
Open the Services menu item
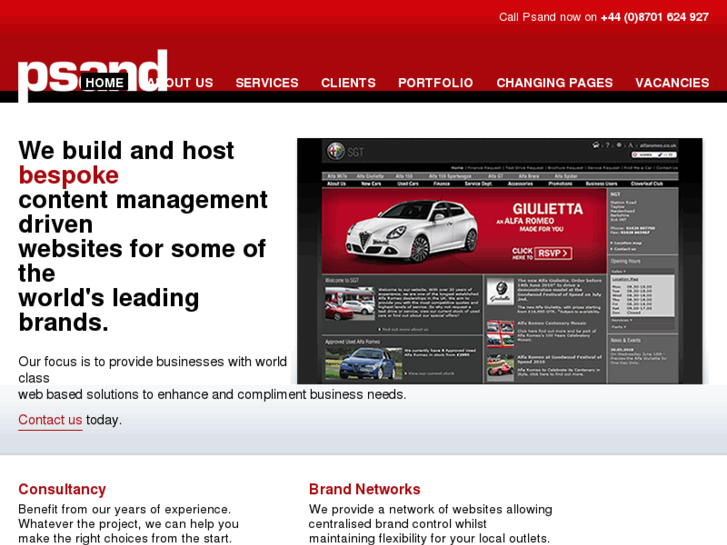click(267, 83)
